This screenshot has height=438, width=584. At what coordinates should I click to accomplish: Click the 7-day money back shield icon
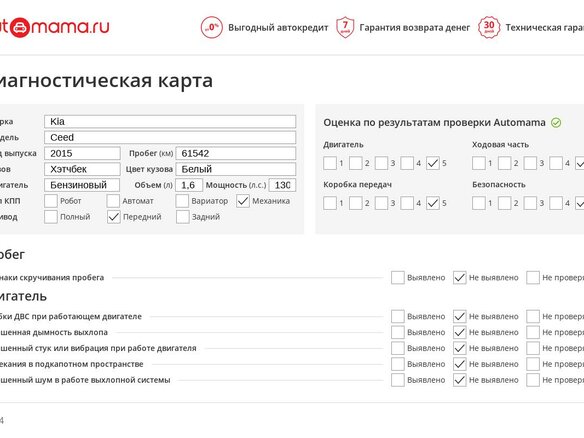pyautogui.click(x=345, y=27)
